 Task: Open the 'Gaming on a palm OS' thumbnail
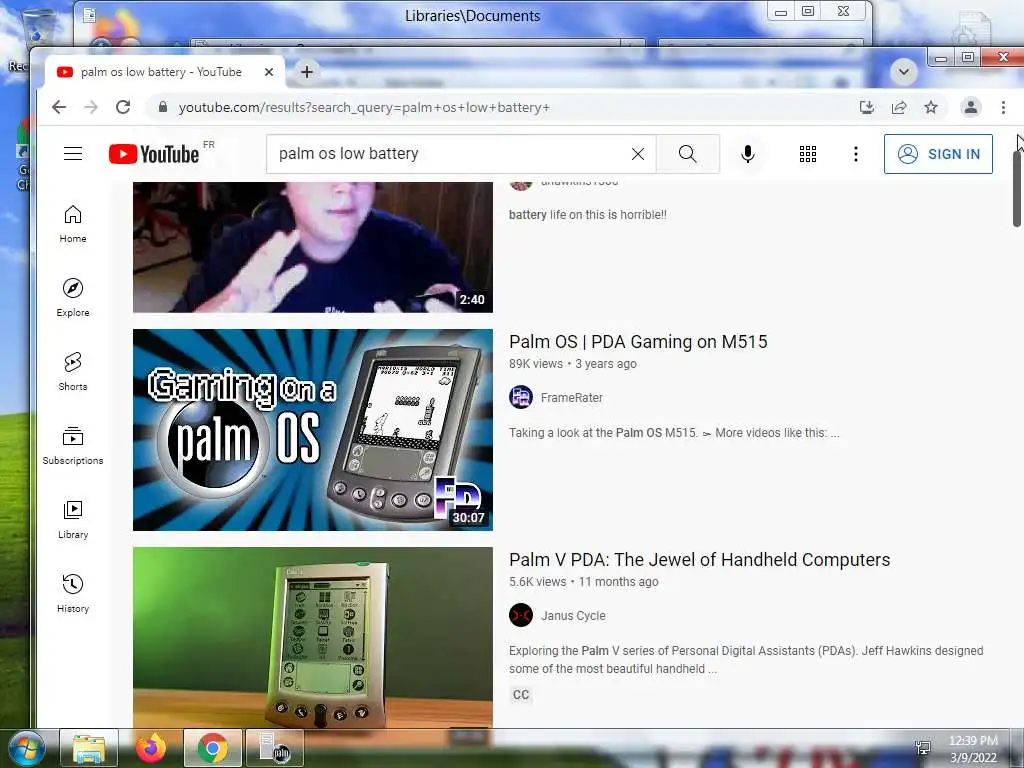click(313, 430)
